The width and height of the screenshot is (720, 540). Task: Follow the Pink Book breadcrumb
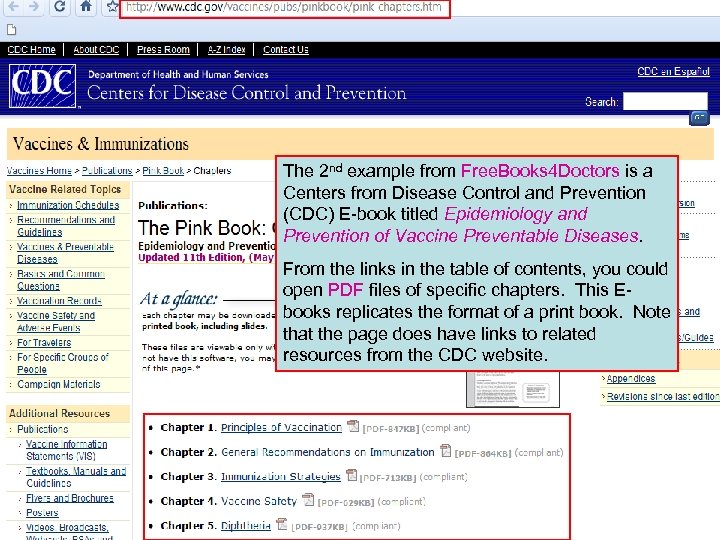163,170
